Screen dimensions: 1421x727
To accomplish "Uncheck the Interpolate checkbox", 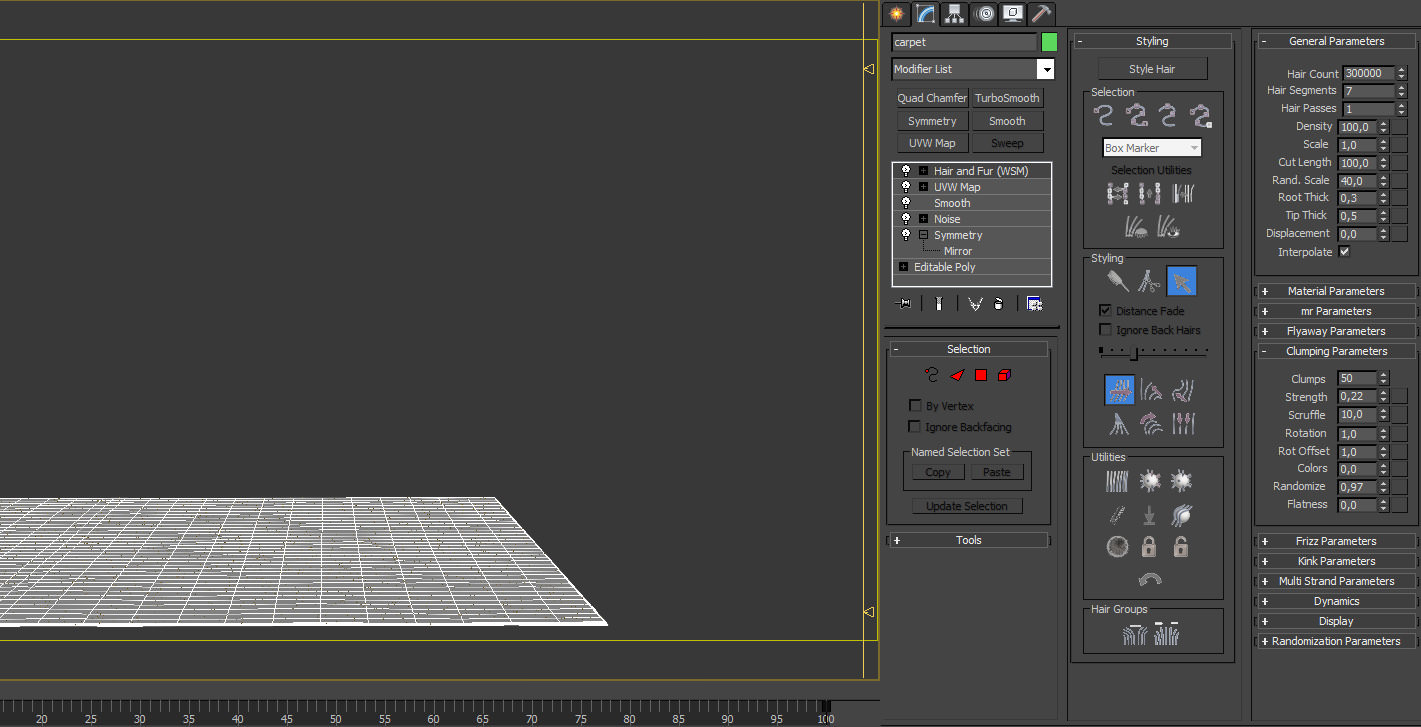I will 1344,252.
